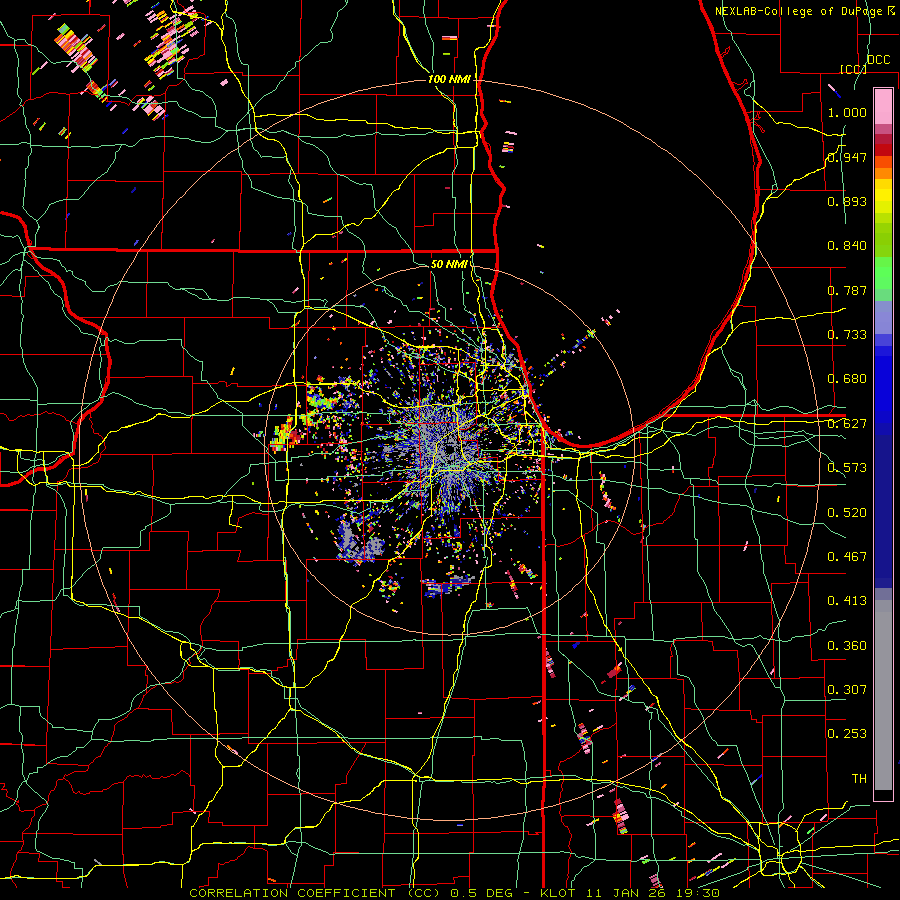Image resolution: width=900 pixels, height=900 pixels.
Task: Click the 50 NMI range ring label
Action: [x=448, y=264]
